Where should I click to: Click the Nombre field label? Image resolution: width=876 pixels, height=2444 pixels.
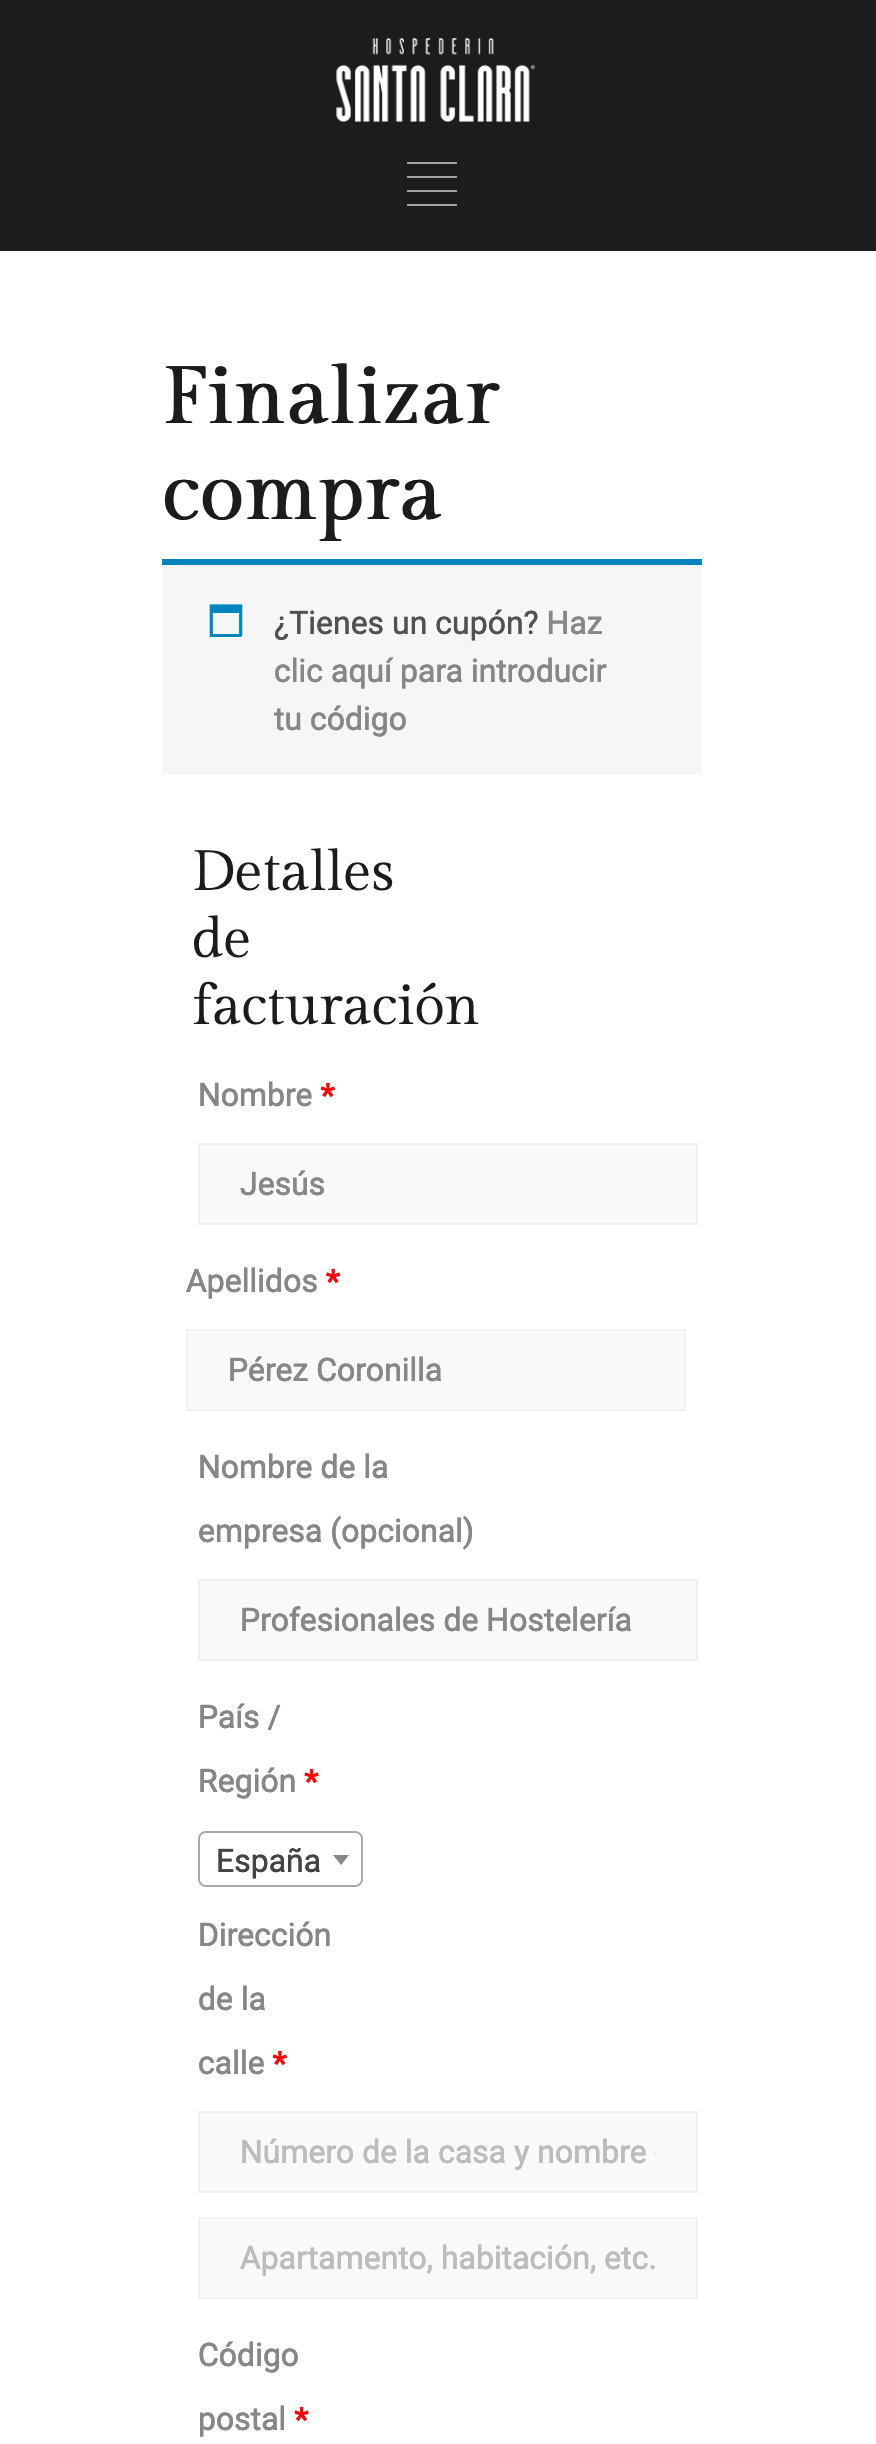pyautogui.click(x=256, y=1095)
